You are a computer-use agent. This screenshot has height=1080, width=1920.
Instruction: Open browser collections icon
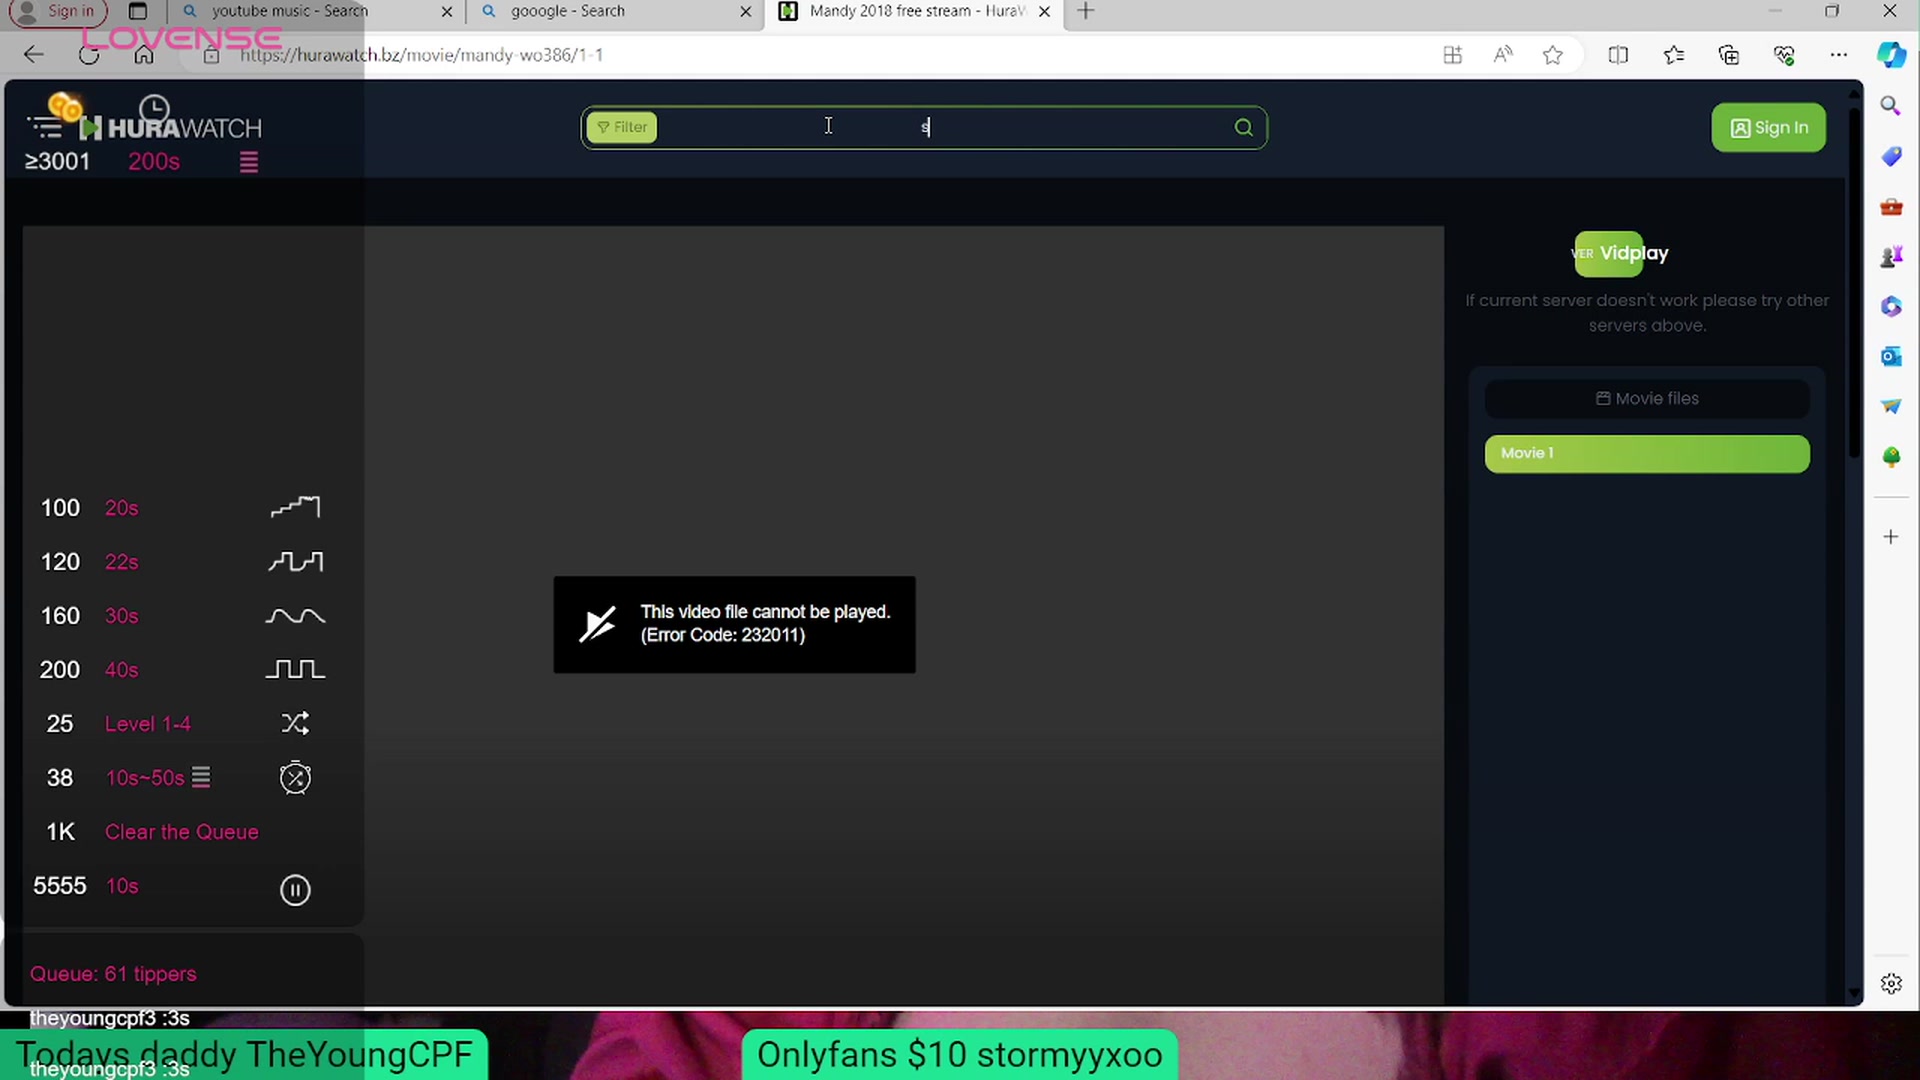coord(1729,55)
